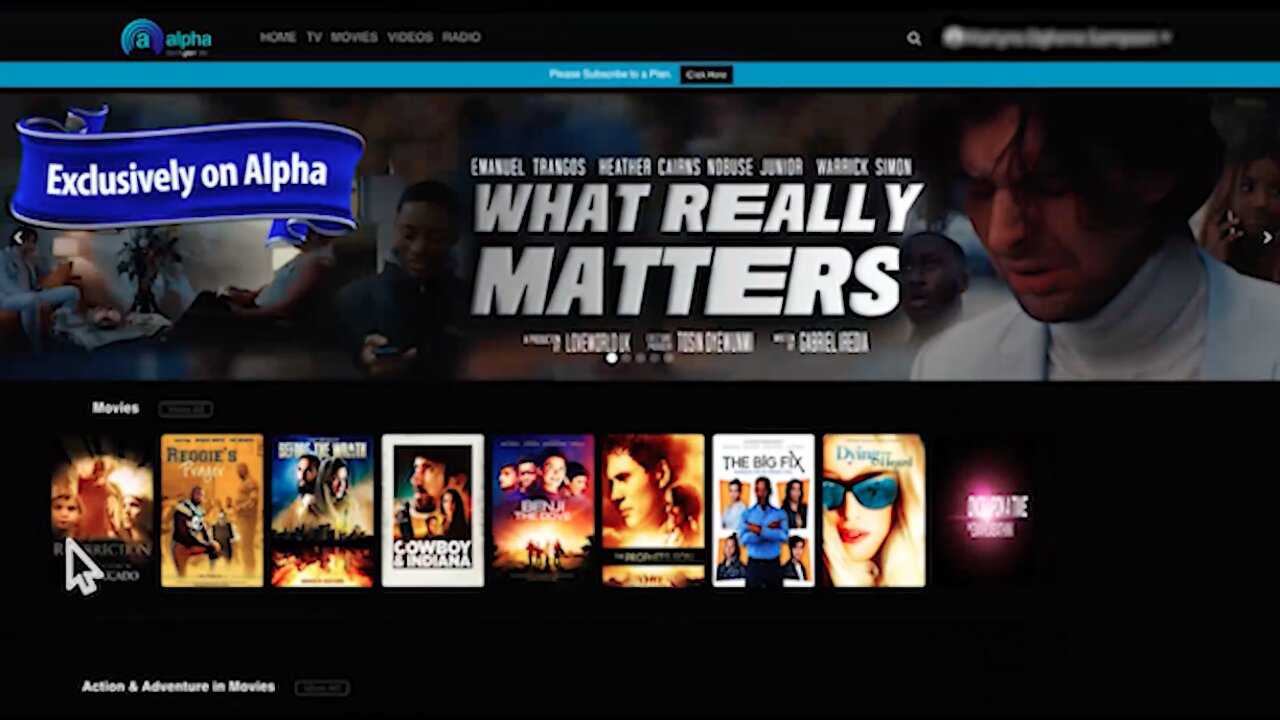The height and width of the screenshot is (720, 1280).
Task: Click the 'Exclusively on Alpha' ribbon
Action: 188,176
